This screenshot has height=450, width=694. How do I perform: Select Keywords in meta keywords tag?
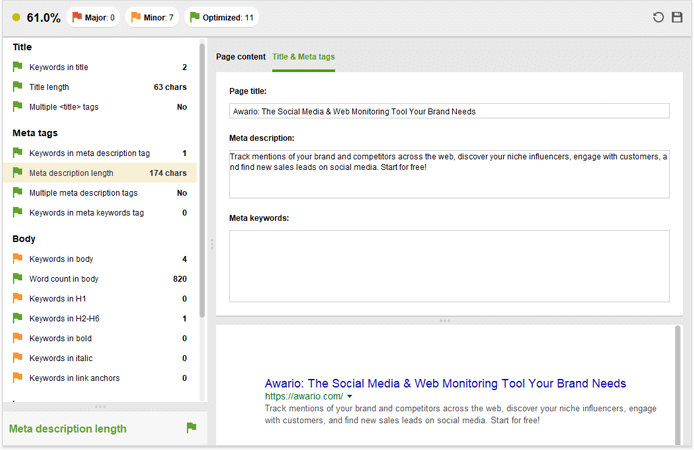click(100, 213)
